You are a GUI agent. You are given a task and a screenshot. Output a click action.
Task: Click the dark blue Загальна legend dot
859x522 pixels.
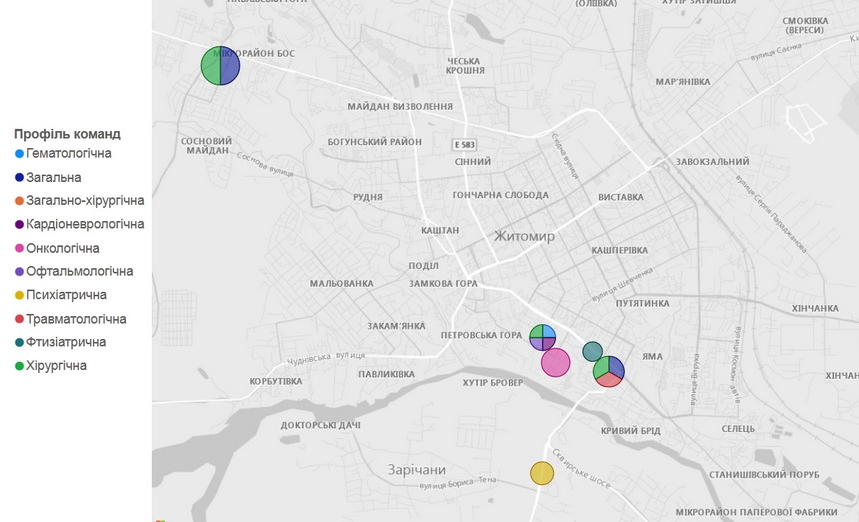[x=20, y=178]
